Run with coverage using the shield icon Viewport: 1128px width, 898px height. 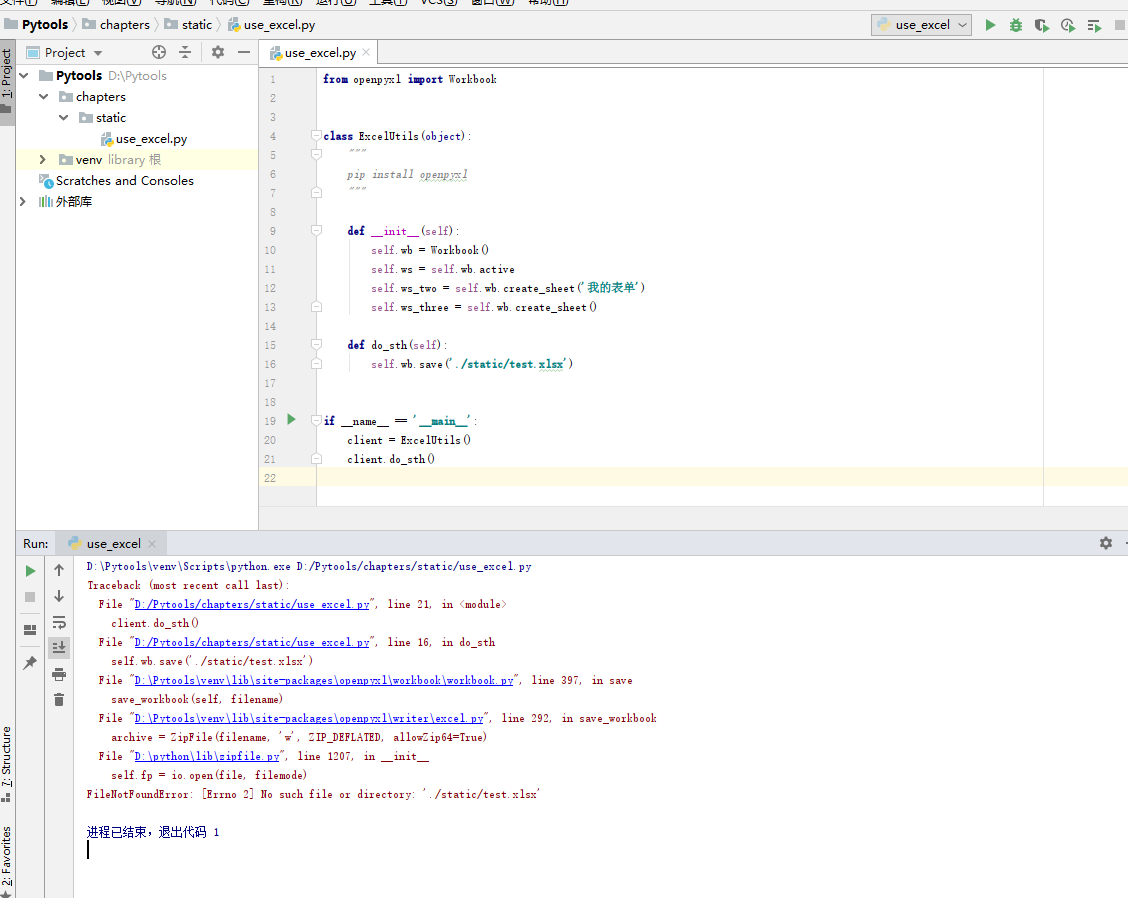coord(1042,25)
